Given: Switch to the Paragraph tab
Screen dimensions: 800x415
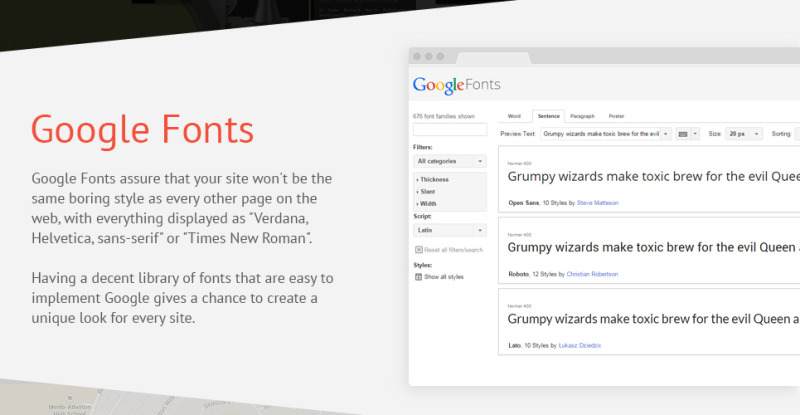Looking at the screenshot, I should tap(582, 116).
